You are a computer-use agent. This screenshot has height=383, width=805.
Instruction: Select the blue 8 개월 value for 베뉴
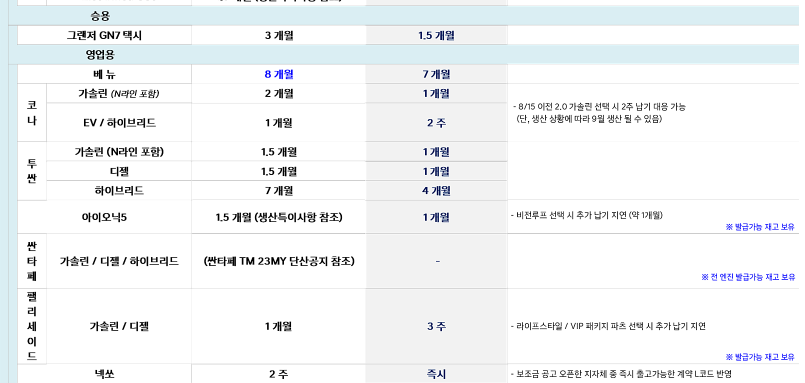[x=279, y=74]
